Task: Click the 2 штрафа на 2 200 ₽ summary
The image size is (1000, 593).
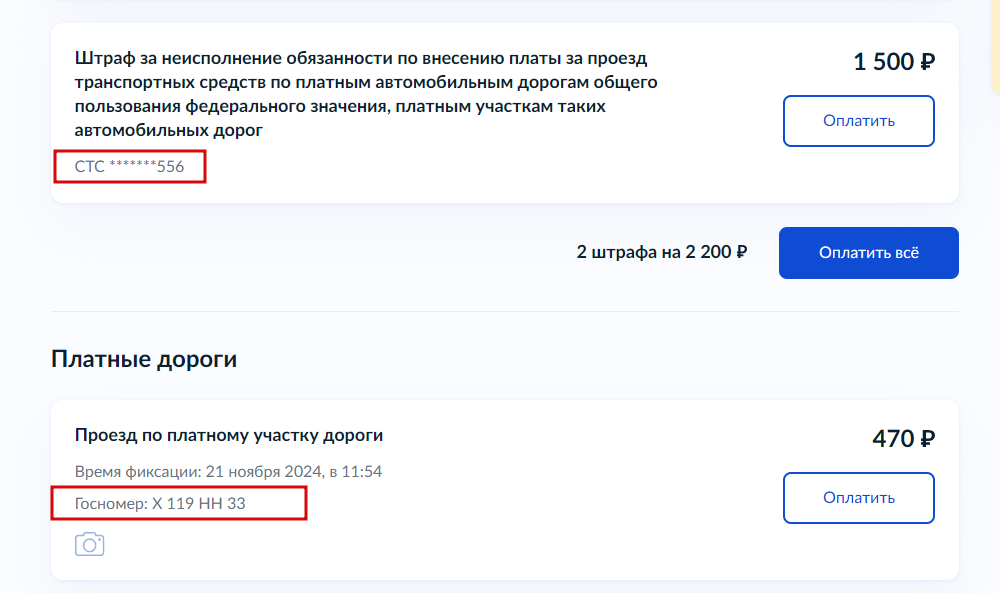Action: point(661,252)
